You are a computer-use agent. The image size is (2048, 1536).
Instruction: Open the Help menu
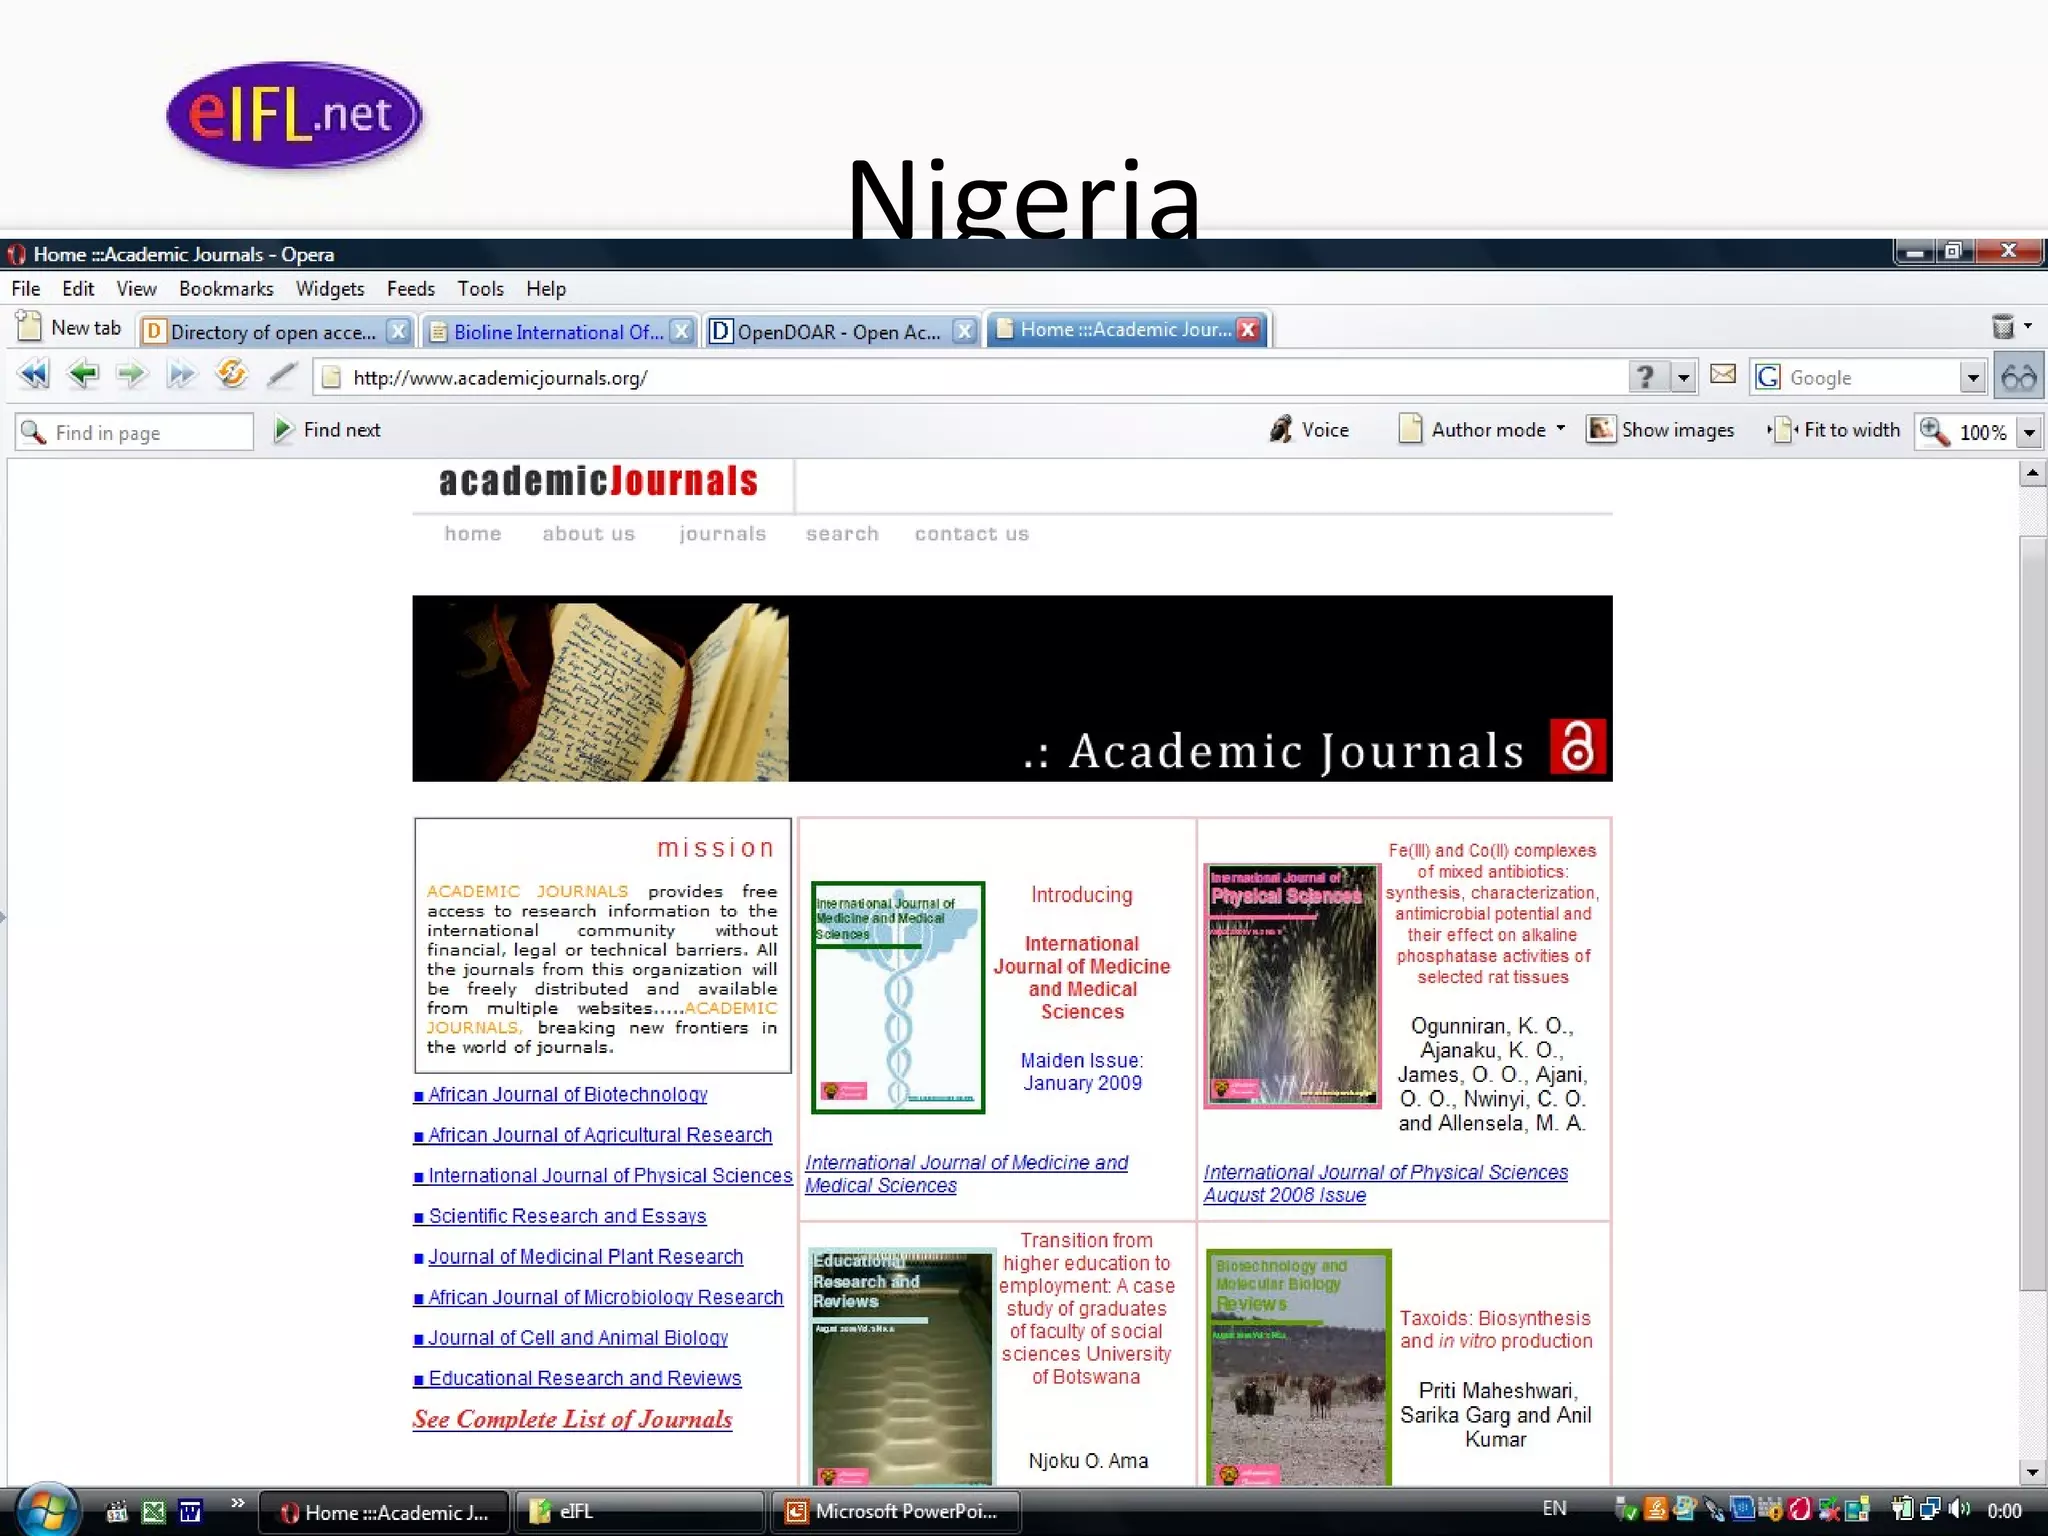pyautogui.click(x=546, y=289)
